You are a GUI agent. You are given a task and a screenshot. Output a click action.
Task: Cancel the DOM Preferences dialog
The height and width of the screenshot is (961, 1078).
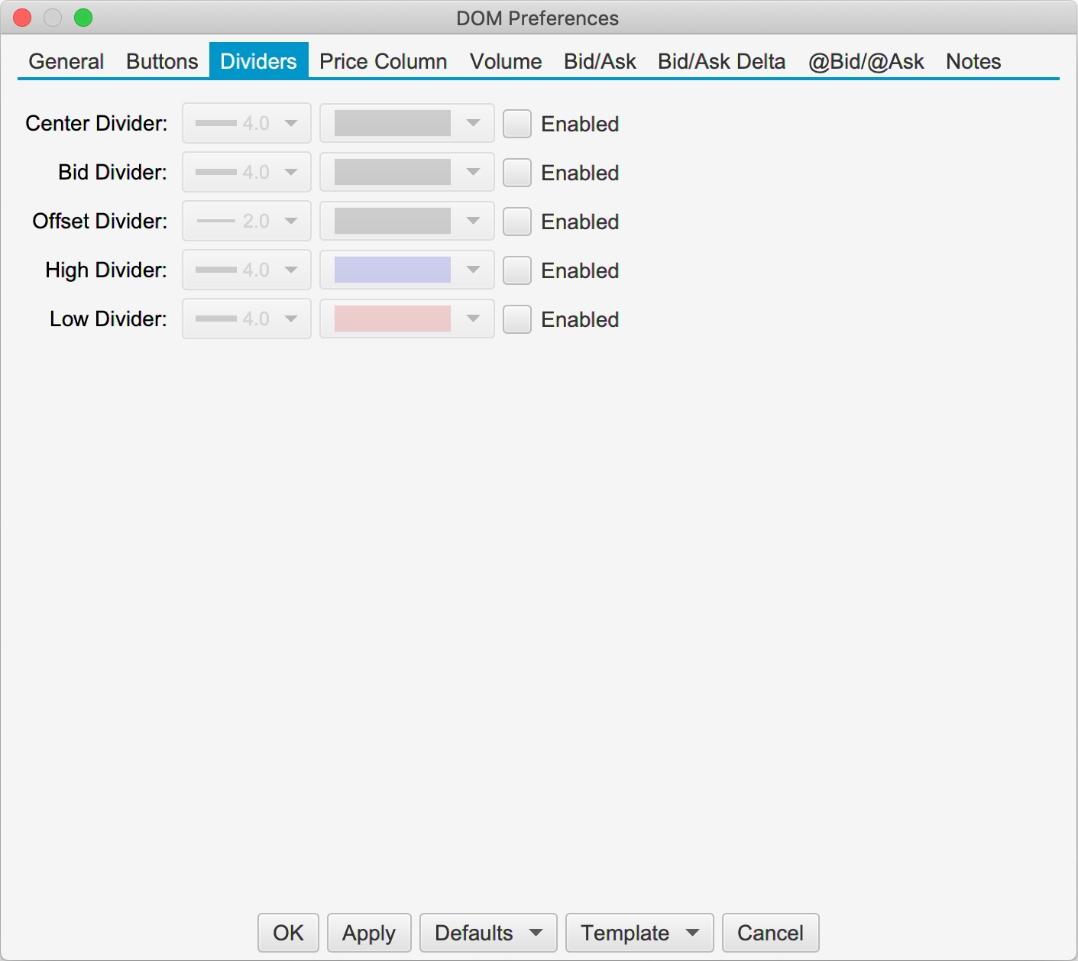(x=771, y=933)
